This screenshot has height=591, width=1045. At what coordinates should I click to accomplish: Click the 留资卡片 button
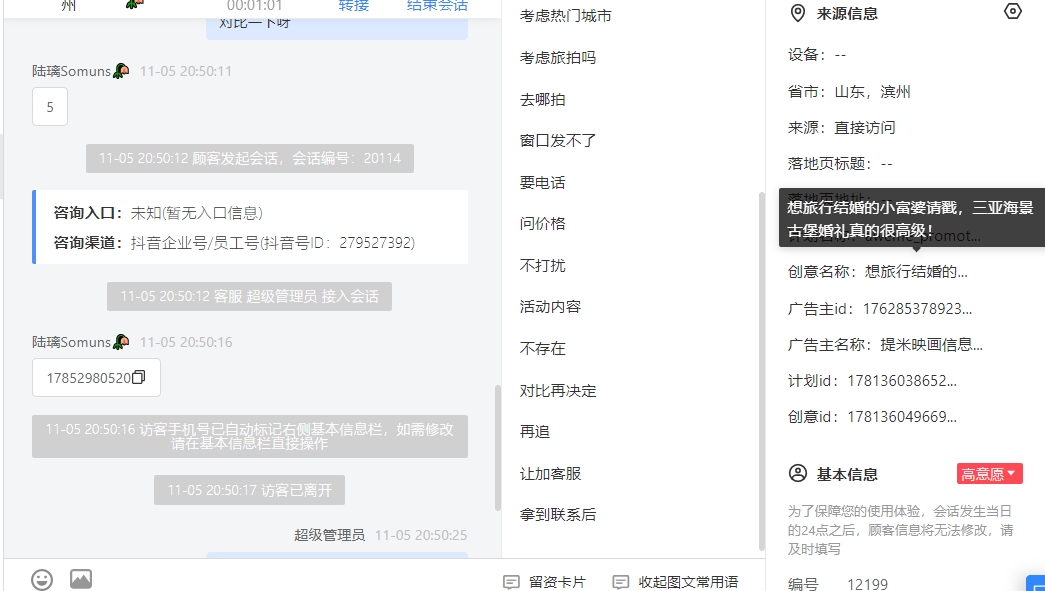coord(544,582)
